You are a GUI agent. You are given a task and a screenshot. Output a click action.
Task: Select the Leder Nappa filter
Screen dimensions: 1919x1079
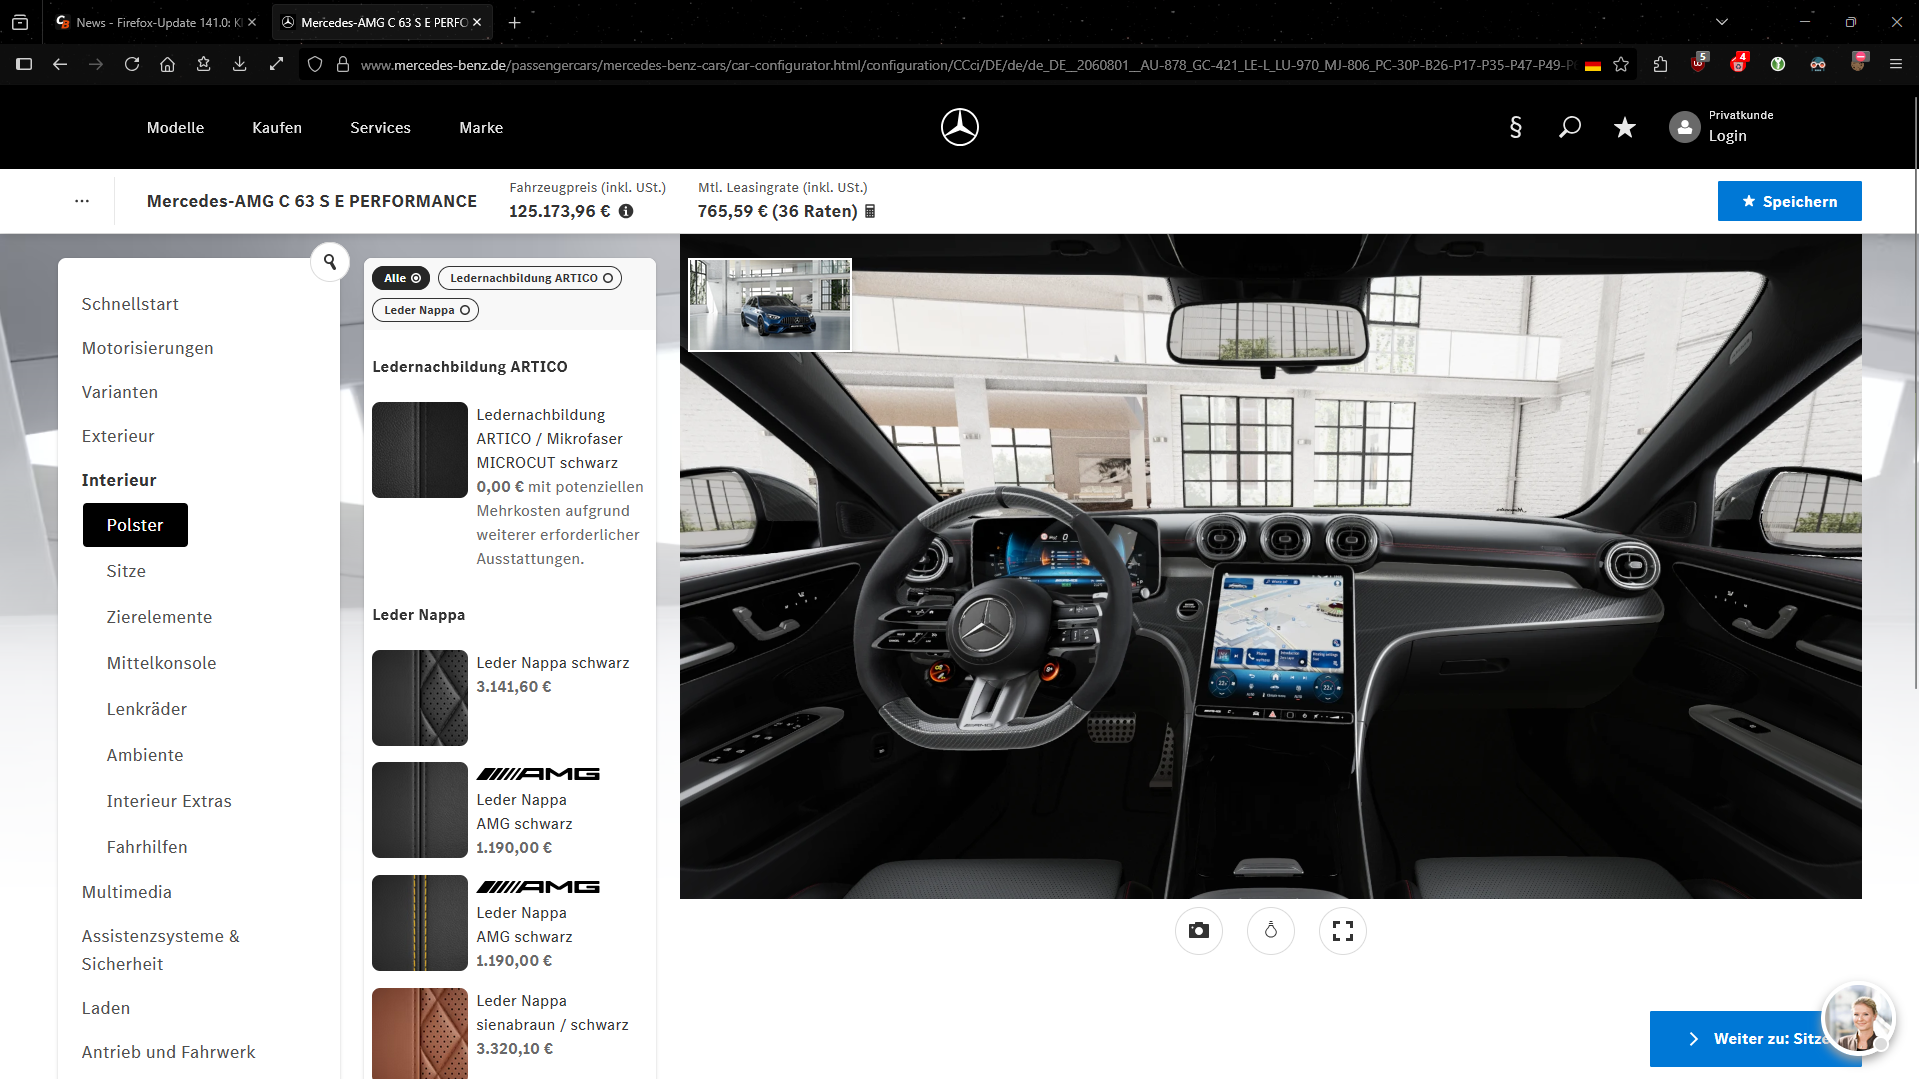[426, 310]
